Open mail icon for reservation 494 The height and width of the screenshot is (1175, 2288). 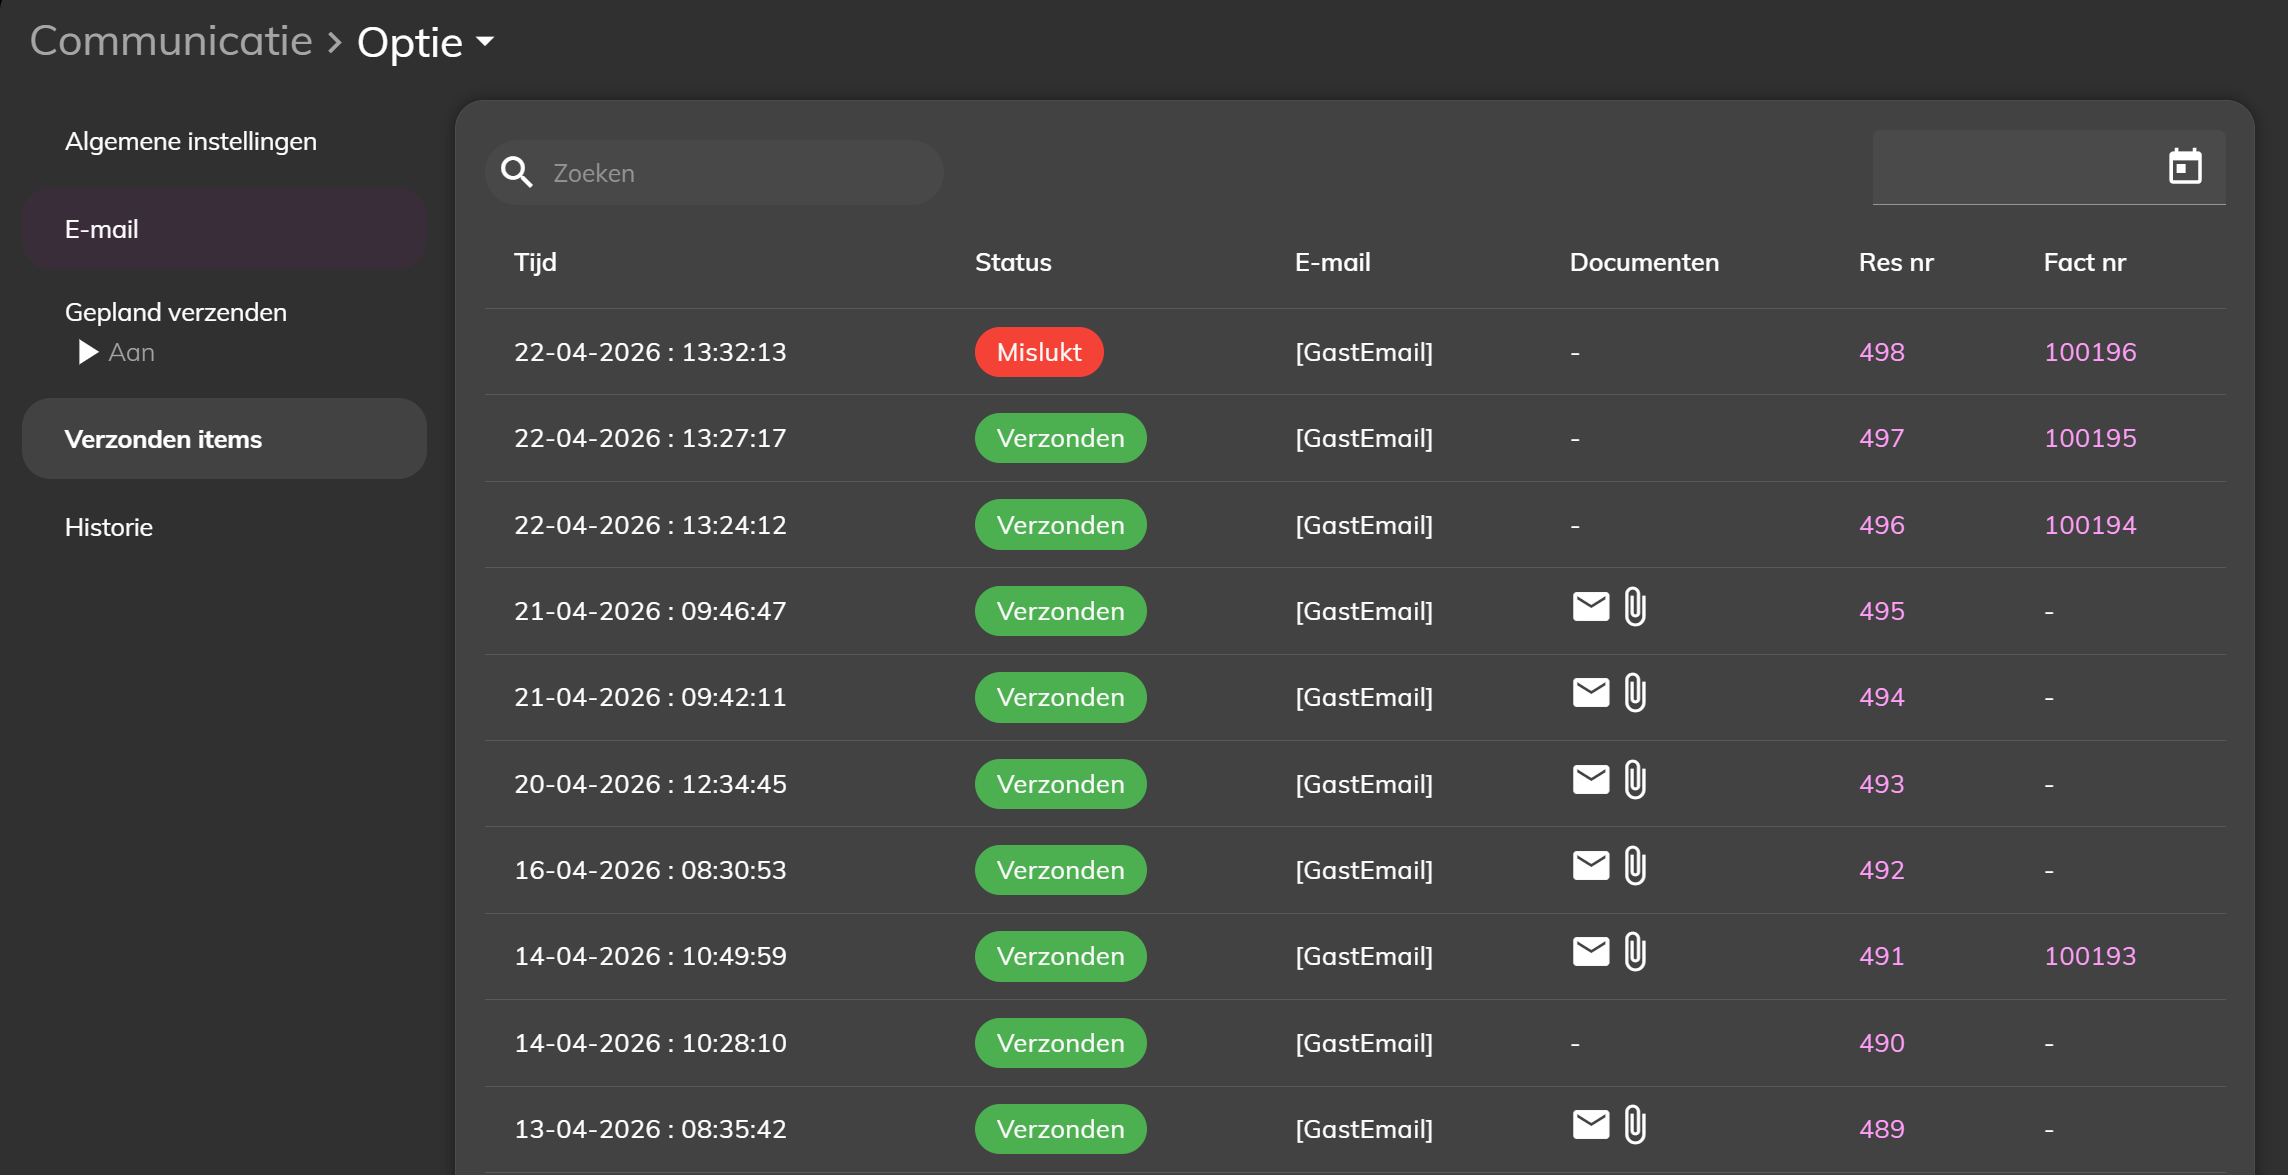point(1591,692)
